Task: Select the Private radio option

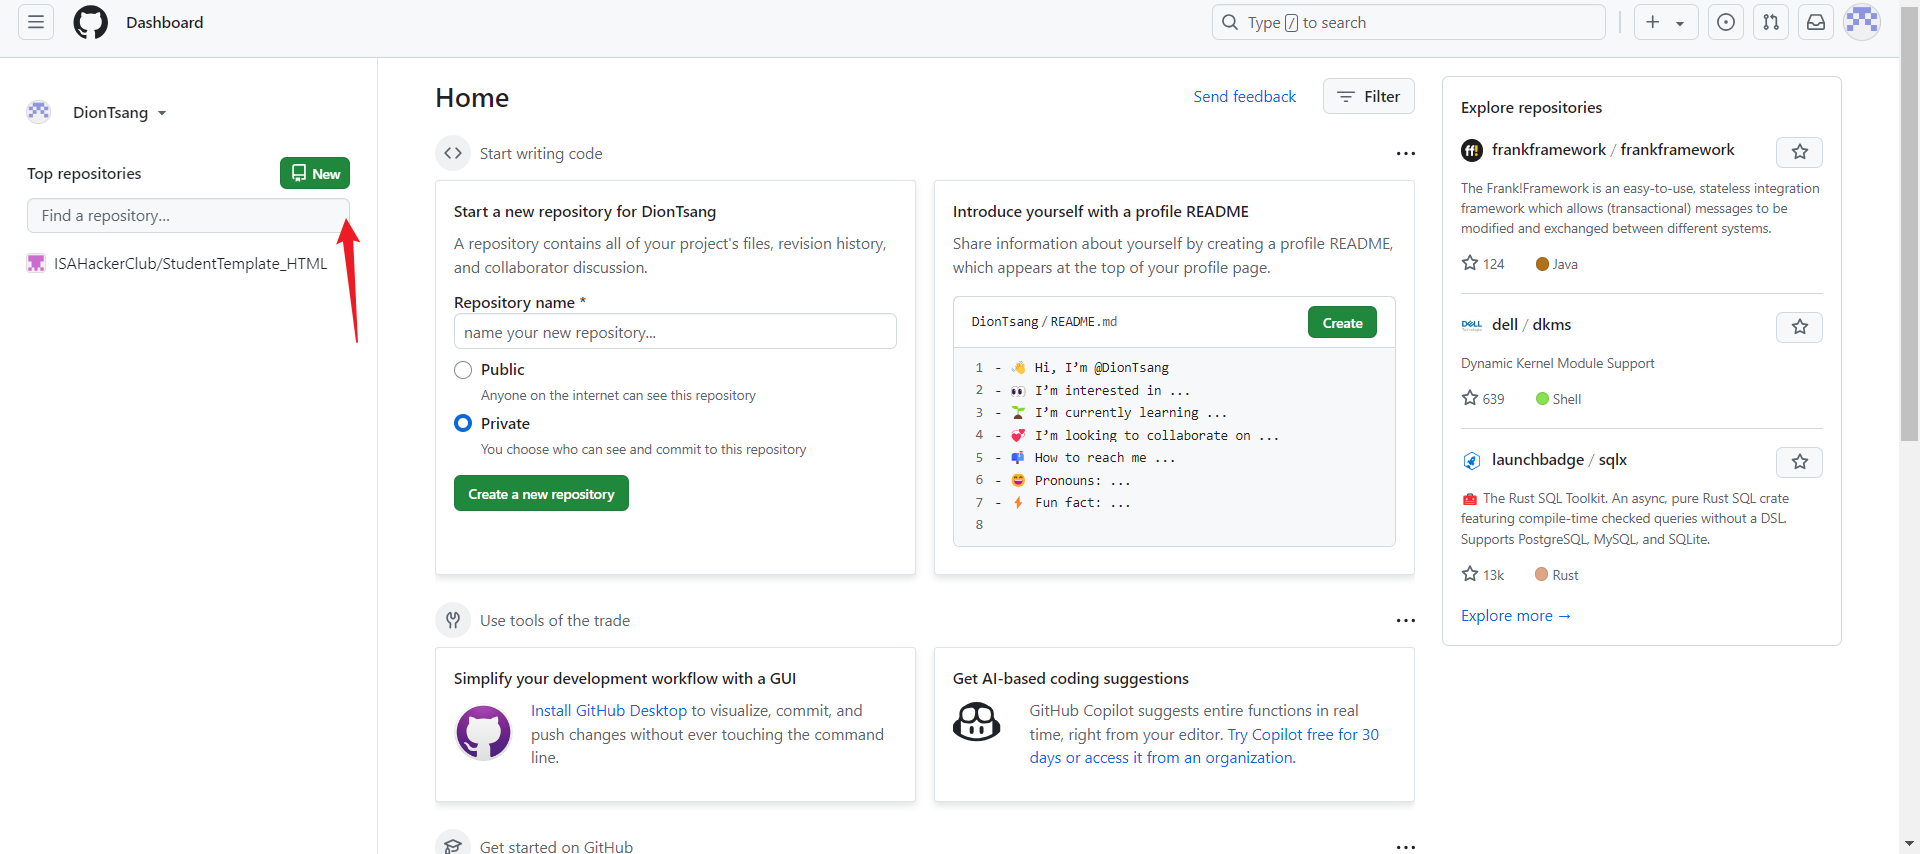Action: coord(463,423)
